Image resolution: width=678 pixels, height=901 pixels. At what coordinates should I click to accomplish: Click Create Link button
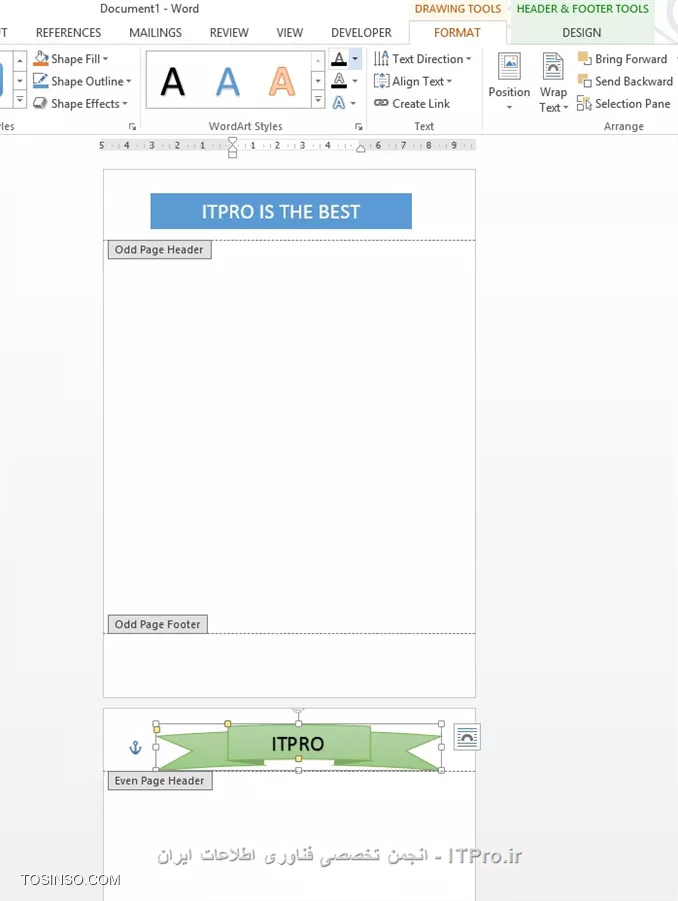click(412, 103)
